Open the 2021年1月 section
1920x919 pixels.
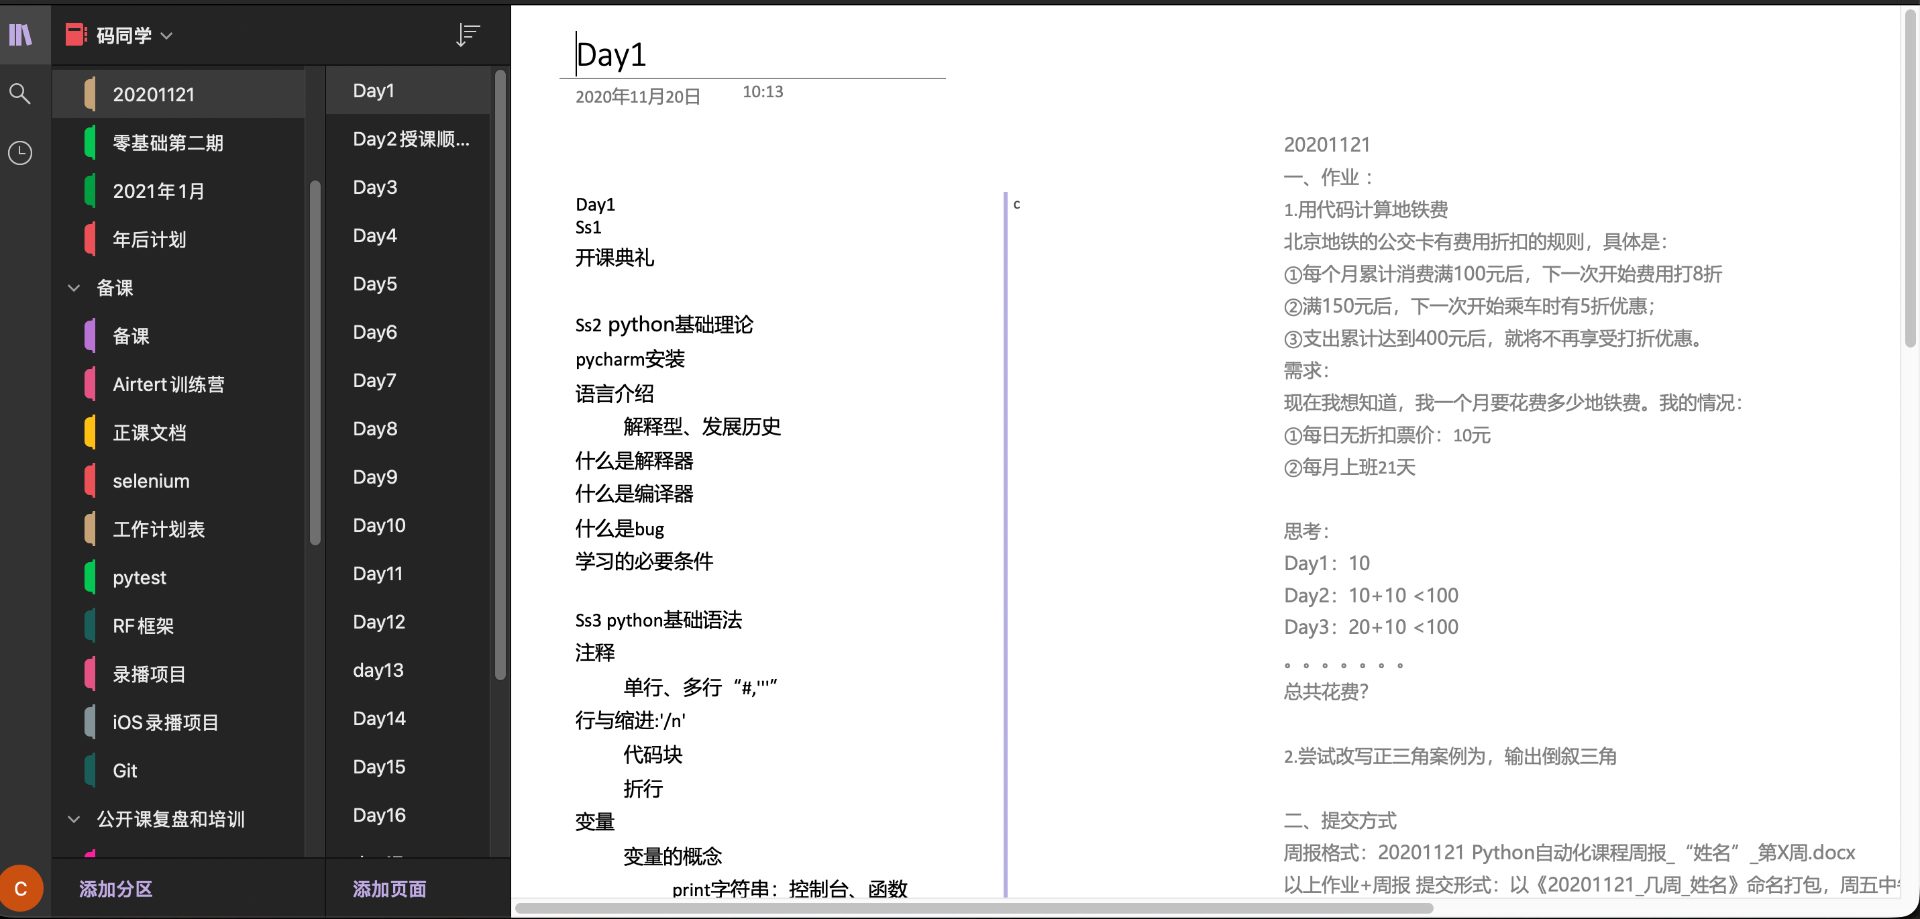pos(179,191)
